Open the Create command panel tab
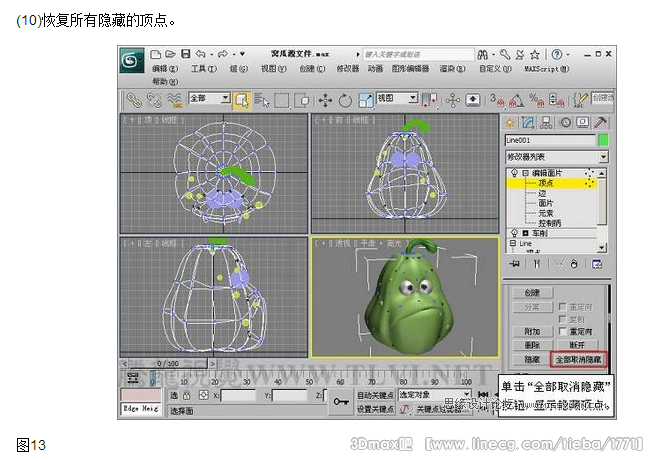Screen dimensions: 672x461 [510, 123]
